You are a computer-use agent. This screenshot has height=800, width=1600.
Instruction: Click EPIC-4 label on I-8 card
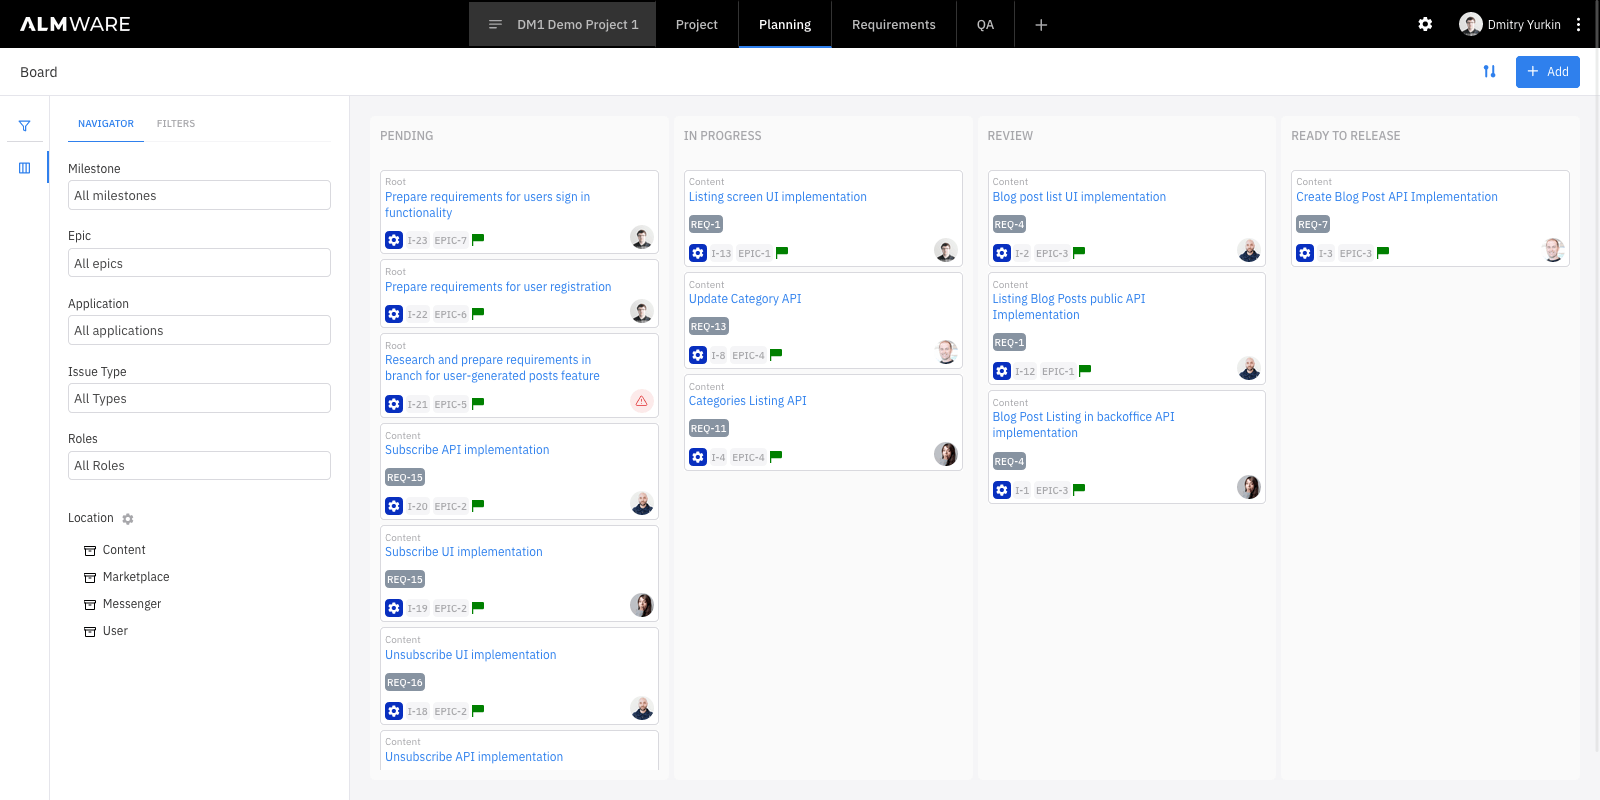pos(748,355)
